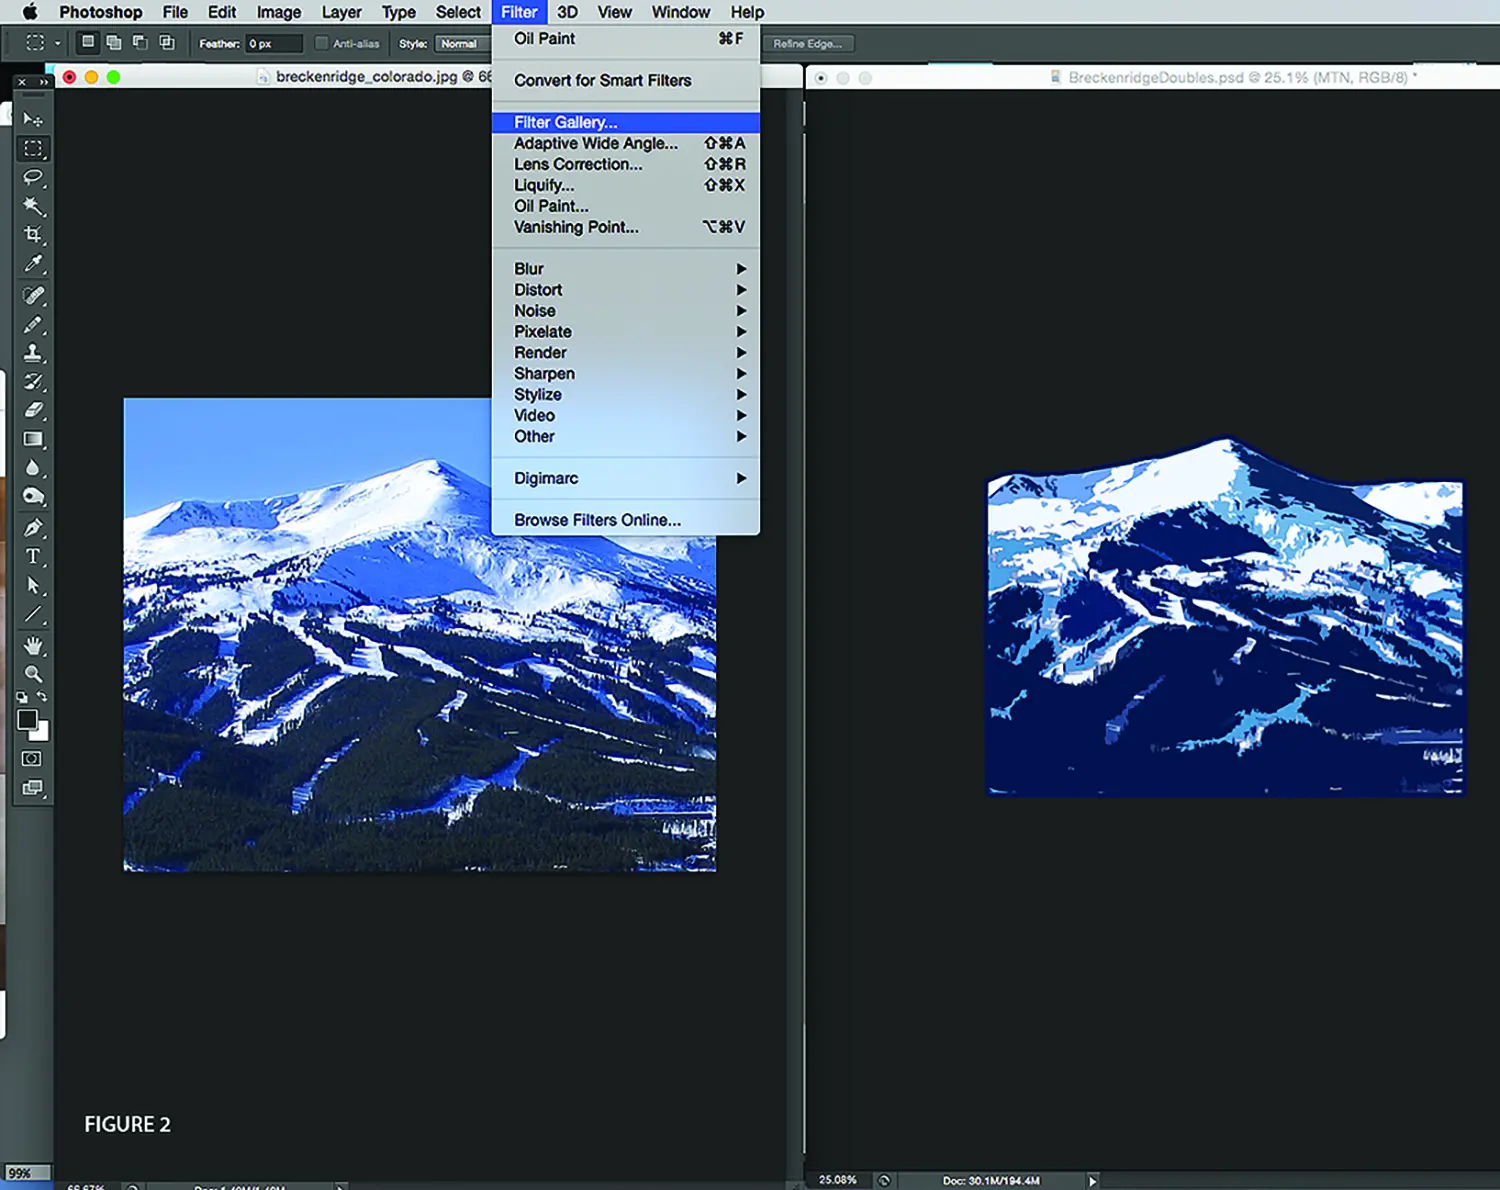
Task: Switch to Add to selection mode
Action: [114, 43]
